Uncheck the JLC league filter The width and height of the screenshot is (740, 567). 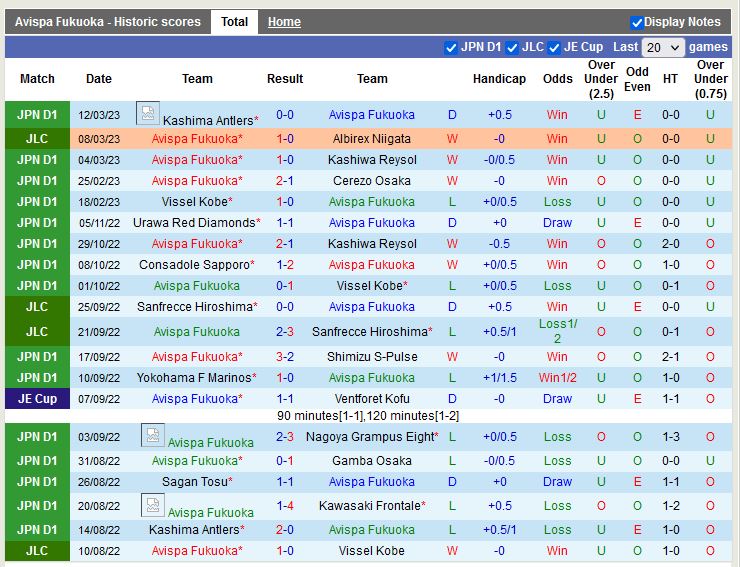point(512,48)
